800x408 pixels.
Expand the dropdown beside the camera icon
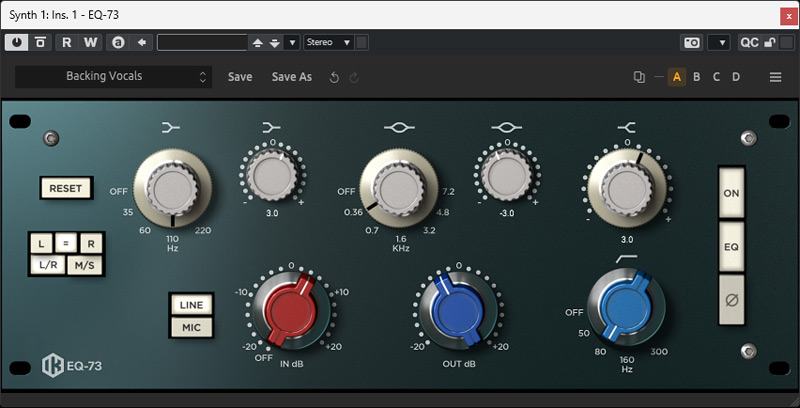(718, 42)
